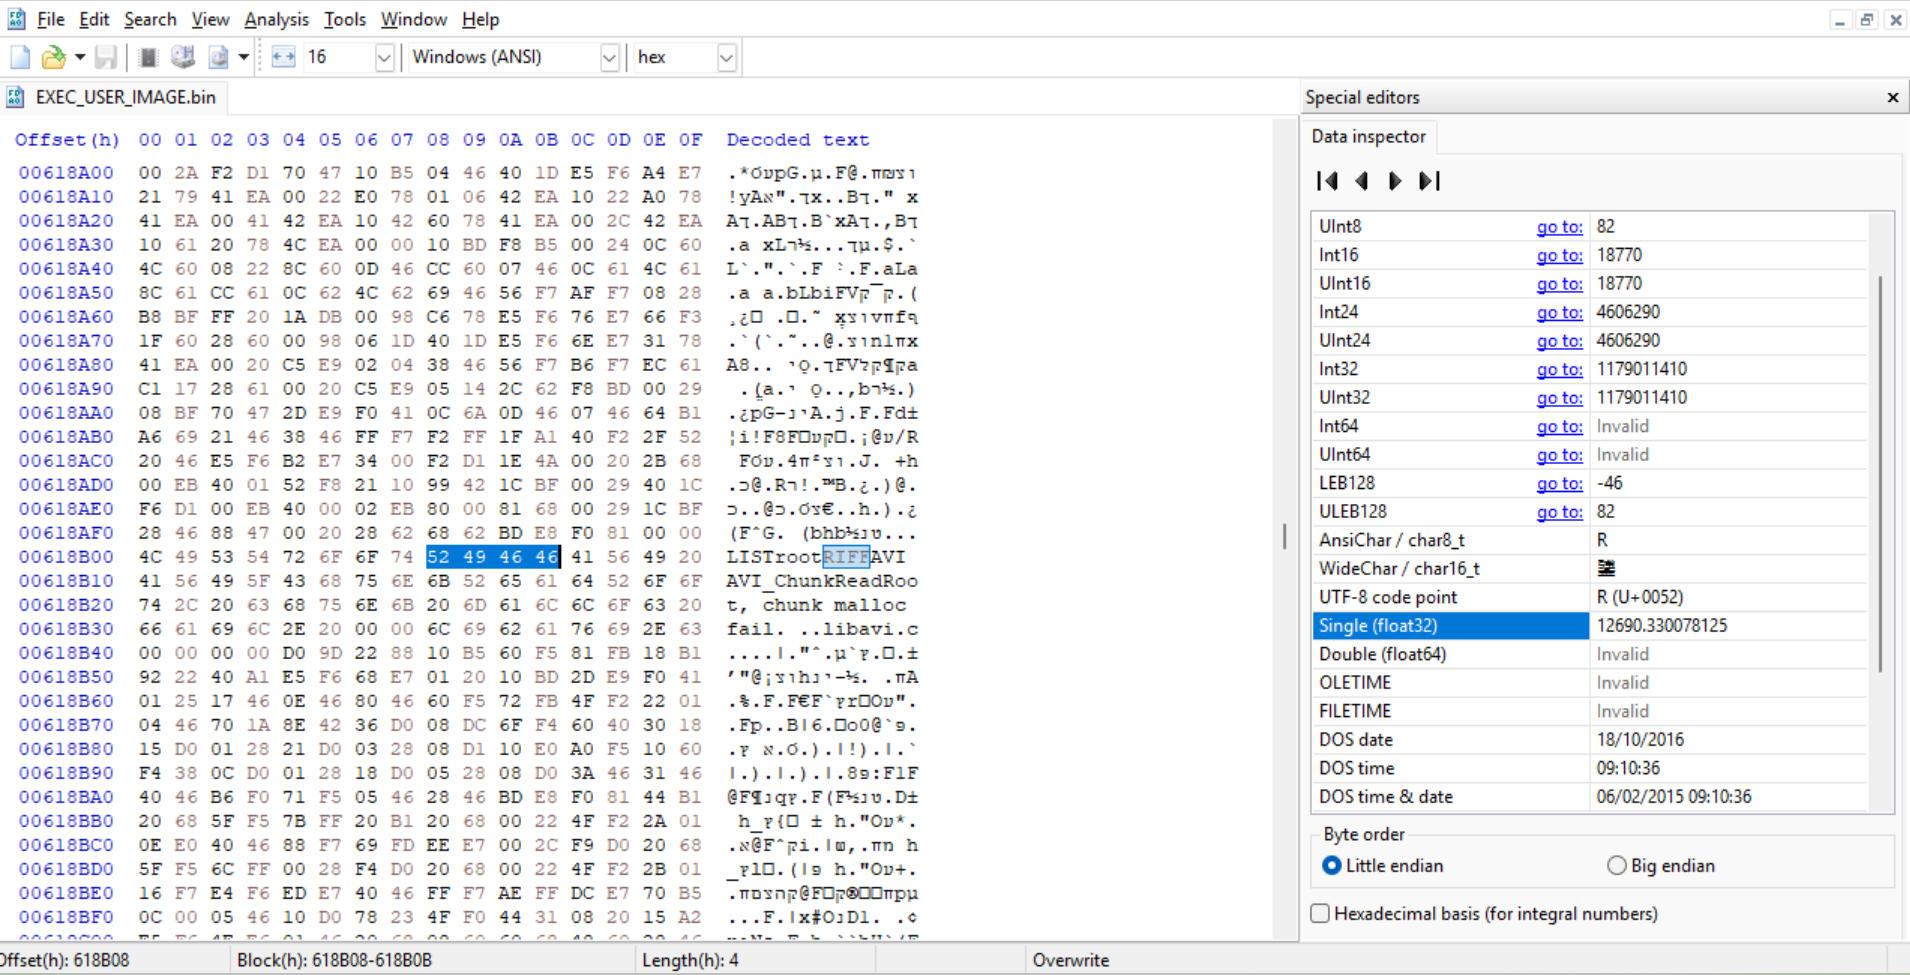The height and width of the screenshot is (975, 1910).
Task: Click the Open disk image icon
Action: [x=218, y=57]
